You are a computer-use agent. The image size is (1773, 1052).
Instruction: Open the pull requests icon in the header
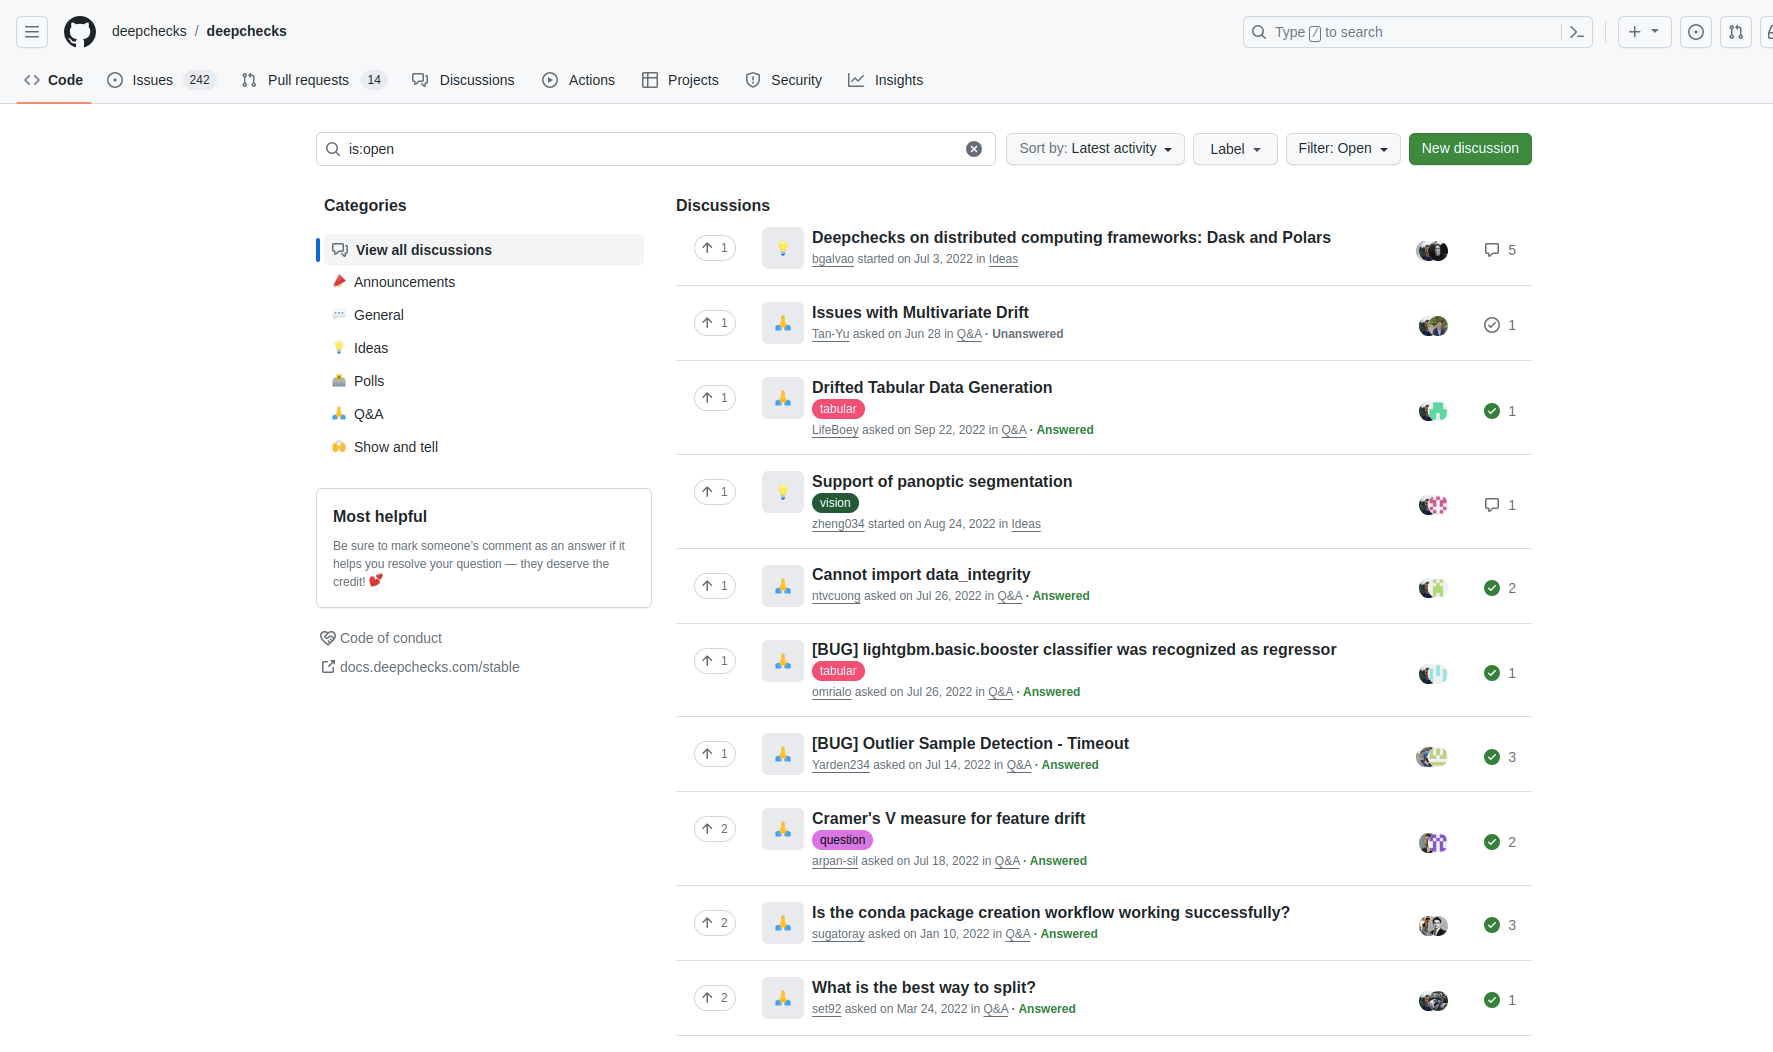[x=1735, y=31]
